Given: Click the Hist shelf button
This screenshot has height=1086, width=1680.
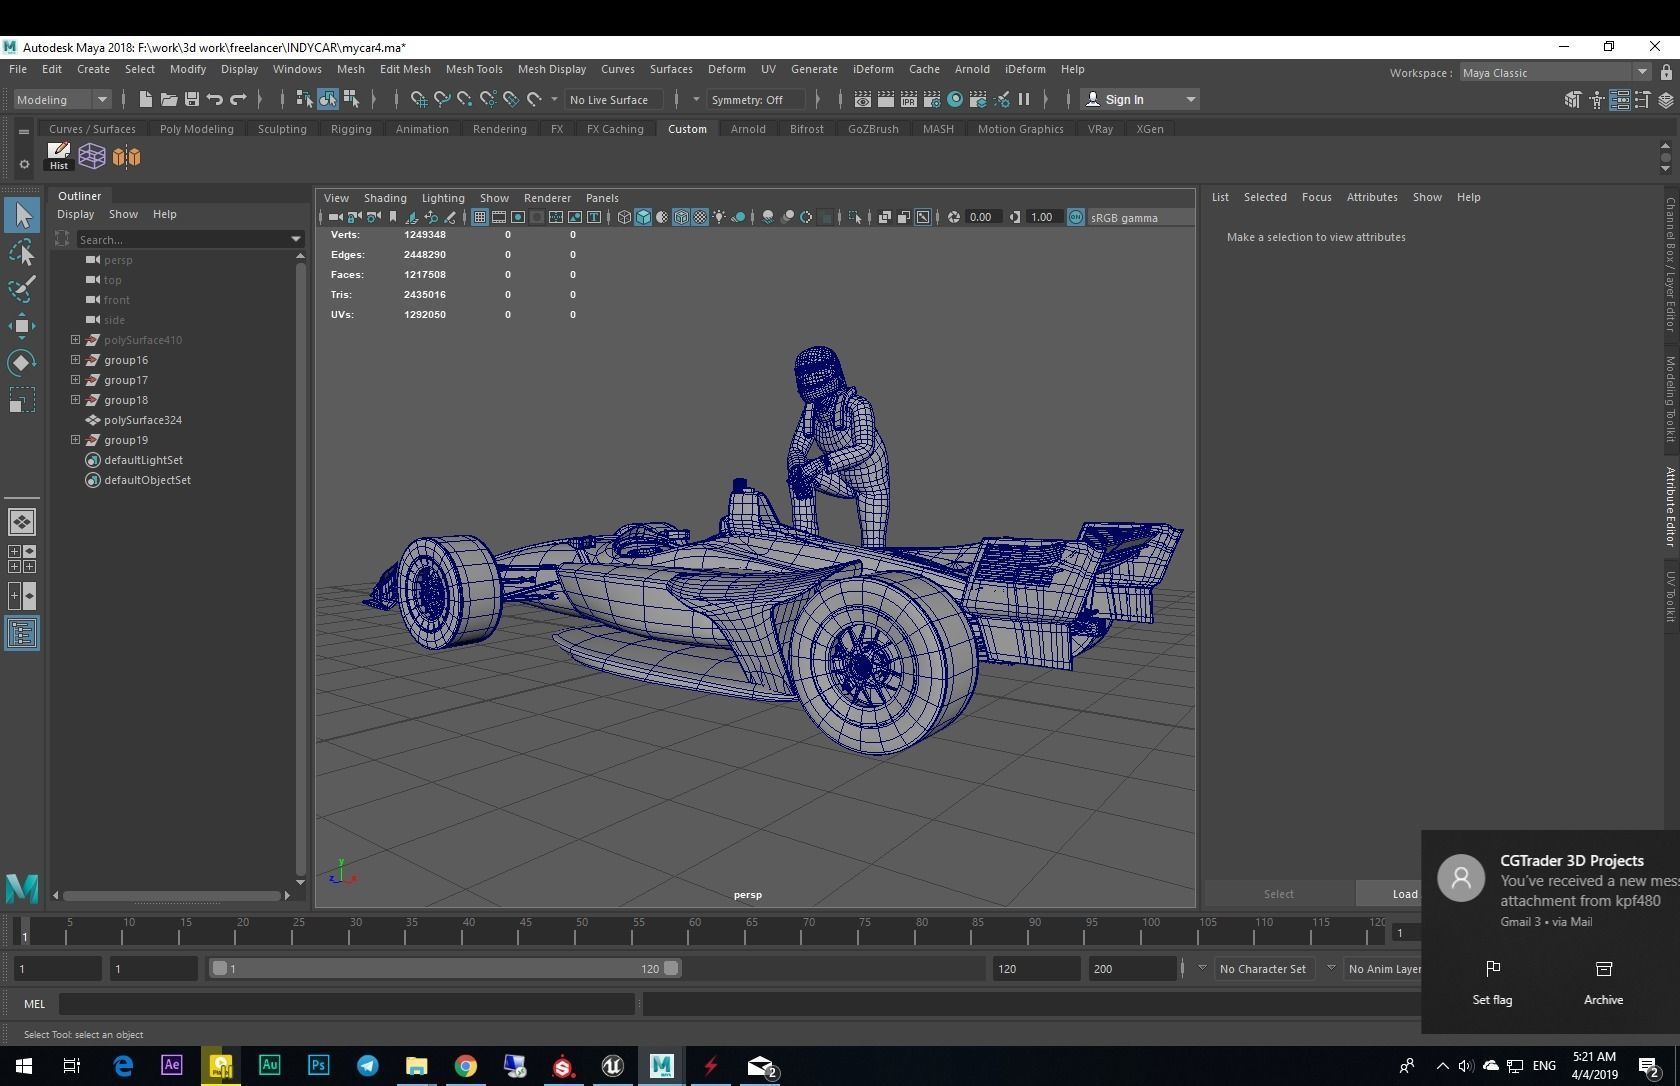Looking at the screenshot, I should pos(59,156).
